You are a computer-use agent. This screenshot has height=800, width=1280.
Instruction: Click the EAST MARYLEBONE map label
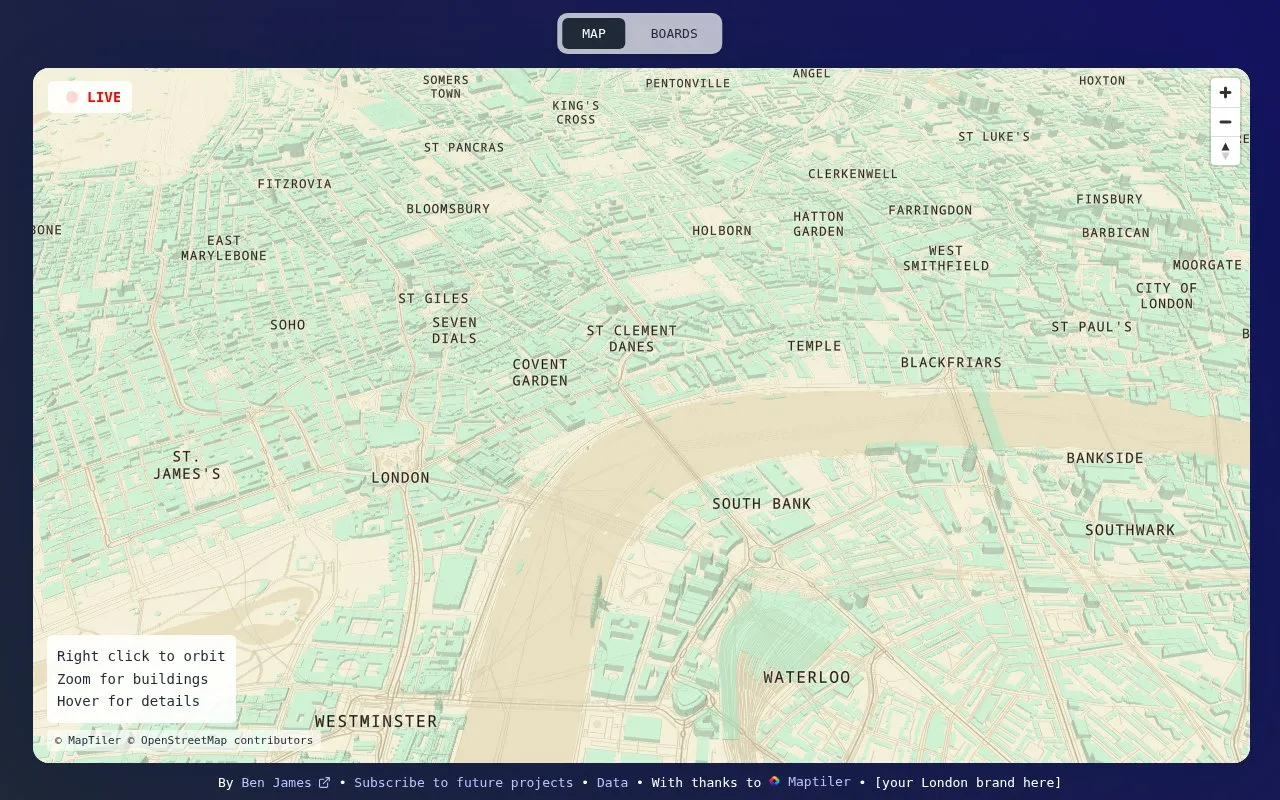point(224,248)
